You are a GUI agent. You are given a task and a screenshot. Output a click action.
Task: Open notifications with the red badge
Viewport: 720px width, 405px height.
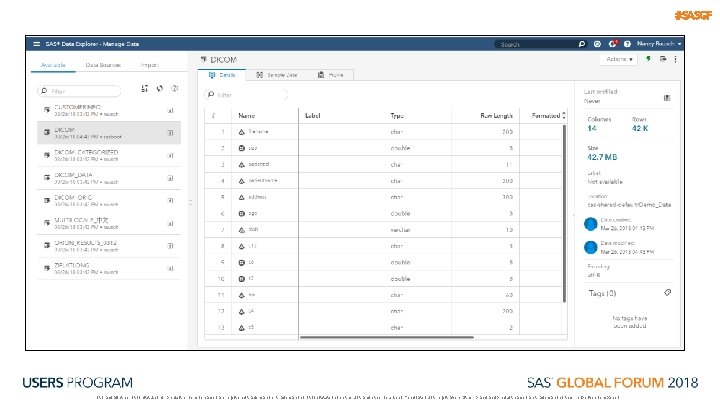click(613, 44)
